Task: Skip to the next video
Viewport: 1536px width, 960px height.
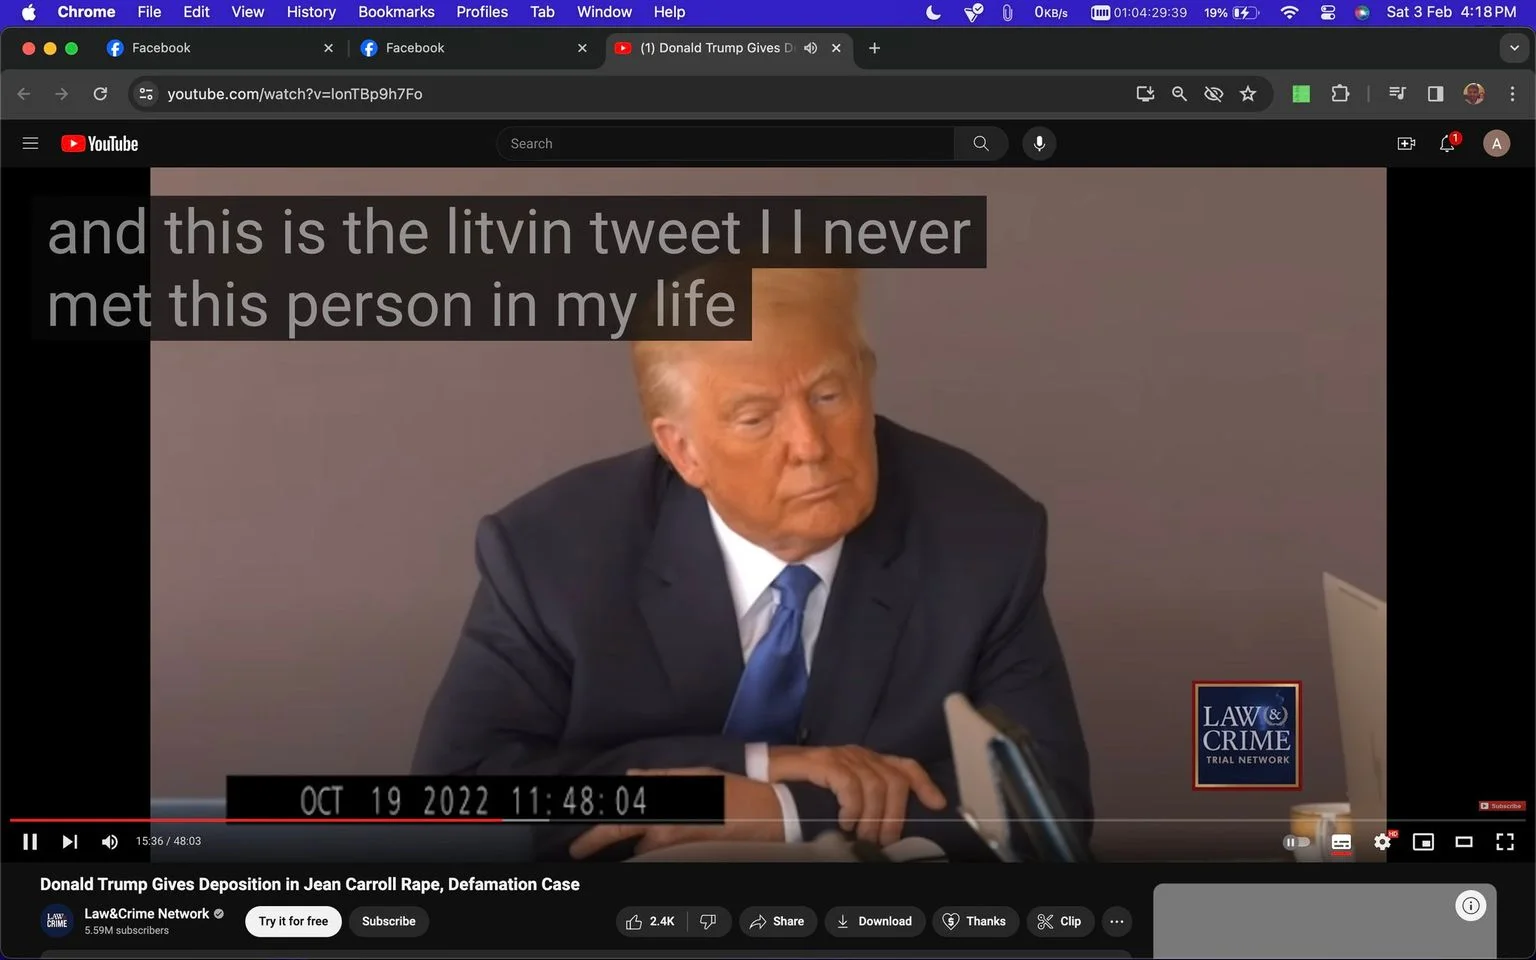Action: click(x=69, y=842)
